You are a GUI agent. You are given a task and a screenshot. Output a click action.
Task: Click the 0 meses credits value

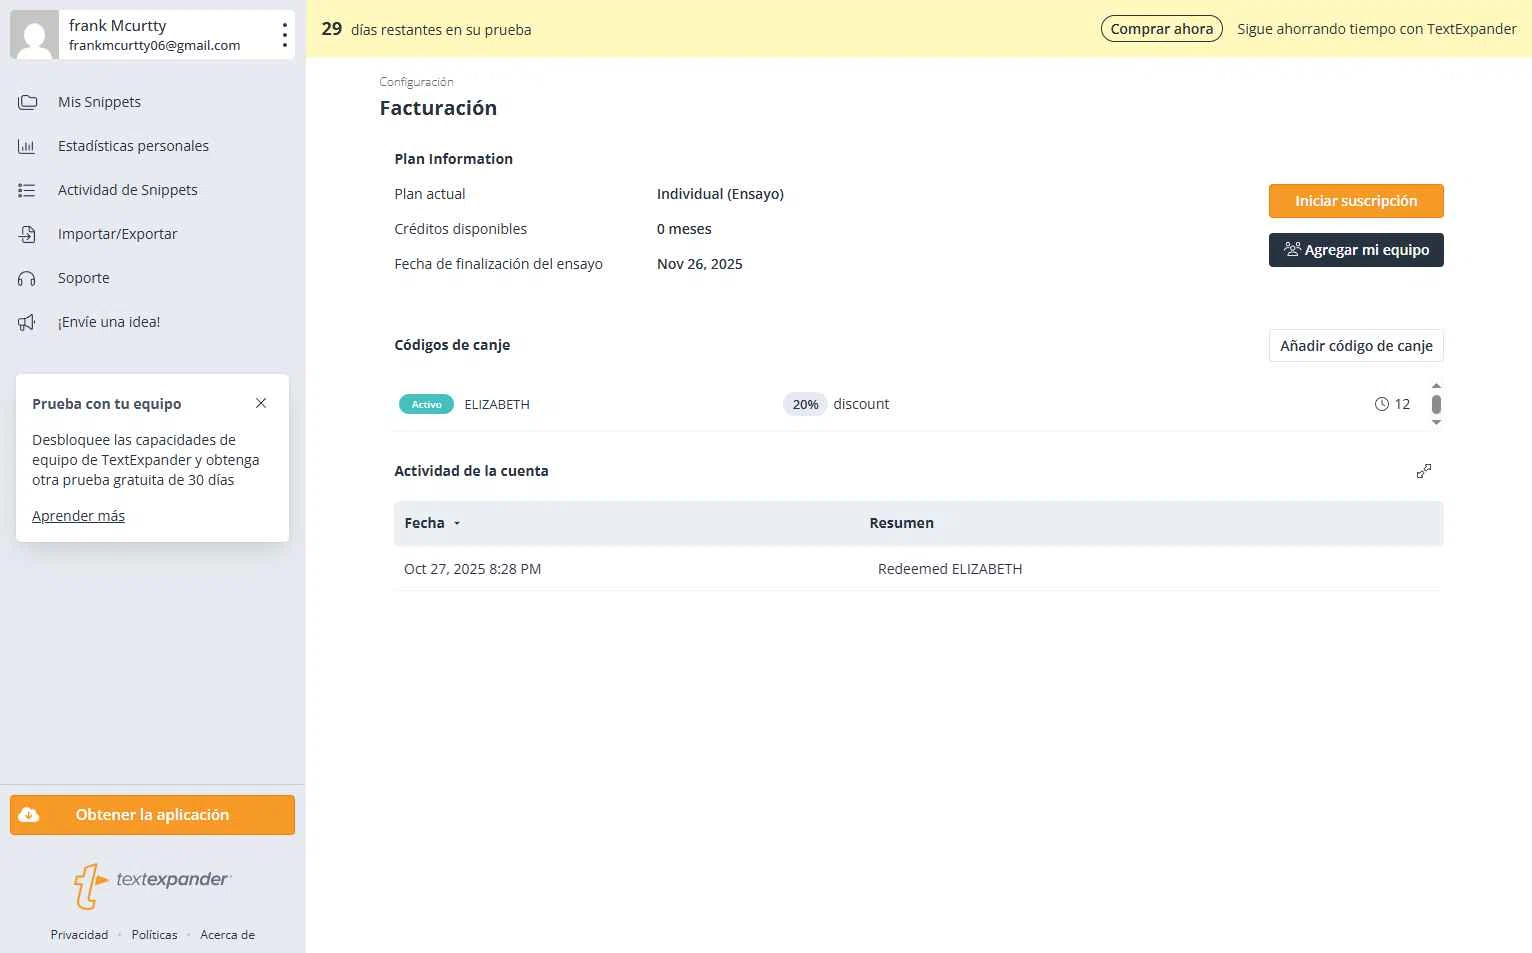pyautogui.click(x=684, y=229)
